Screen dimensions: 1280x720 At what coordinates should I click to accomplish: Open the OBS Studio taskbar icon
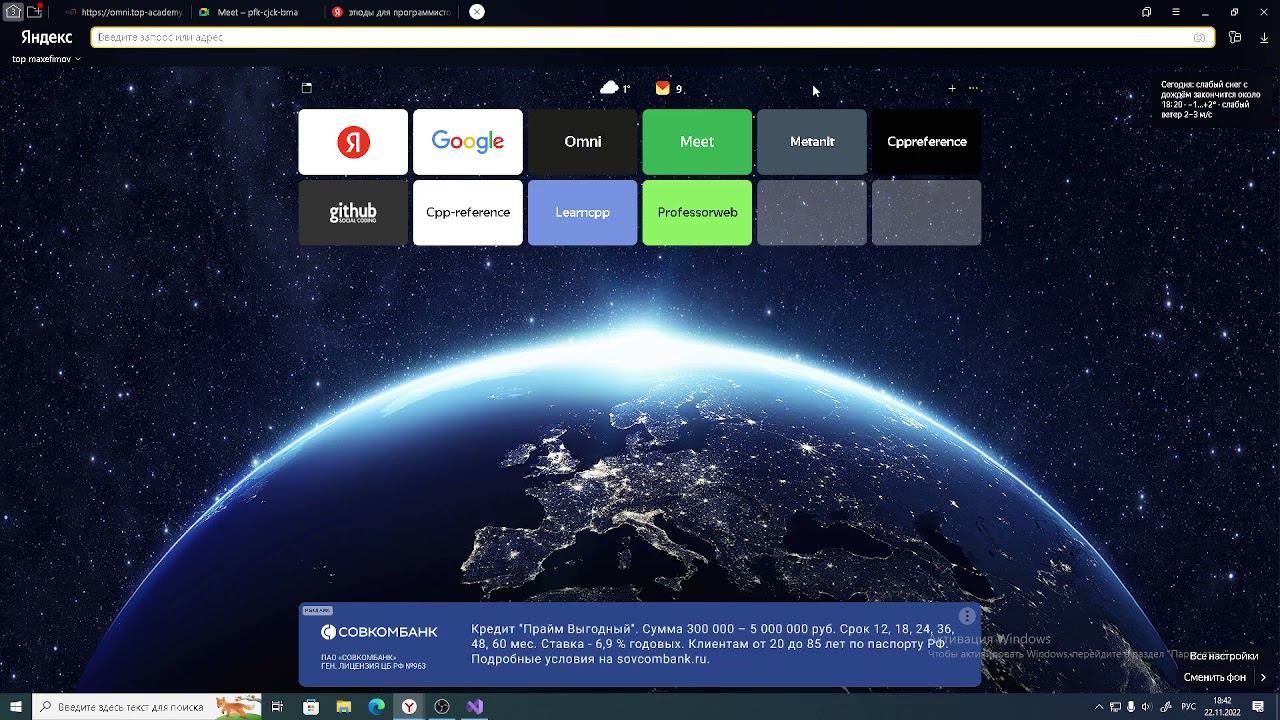[x=442, y=707]
